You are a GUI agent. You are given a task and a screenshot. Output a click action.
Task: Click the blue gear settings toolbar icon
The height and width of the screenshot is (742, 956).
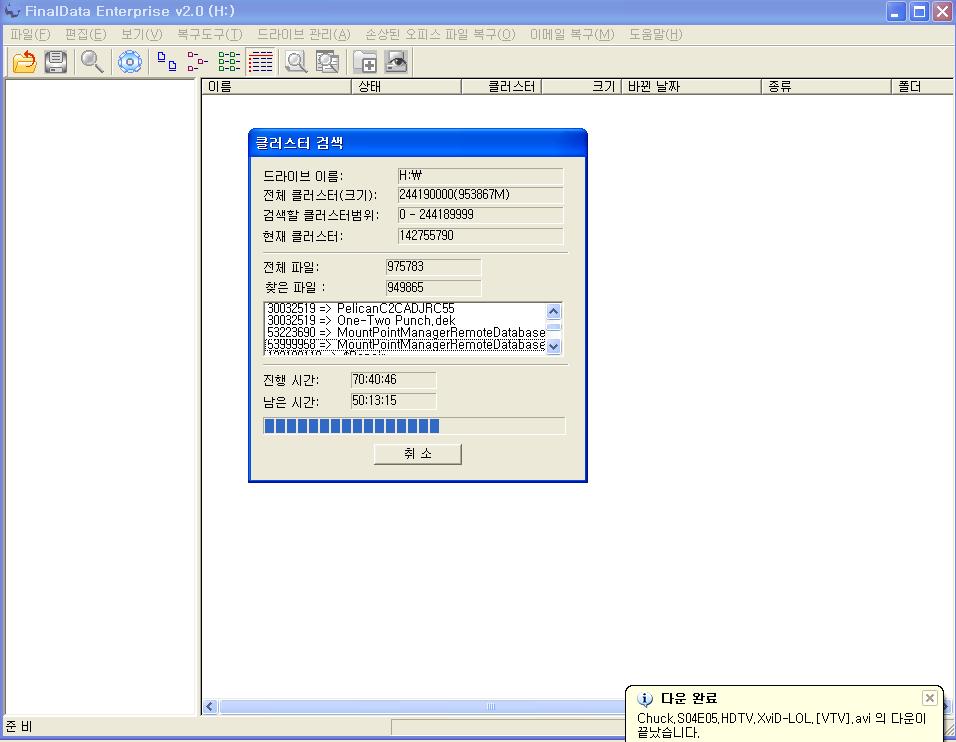point(130,62)
